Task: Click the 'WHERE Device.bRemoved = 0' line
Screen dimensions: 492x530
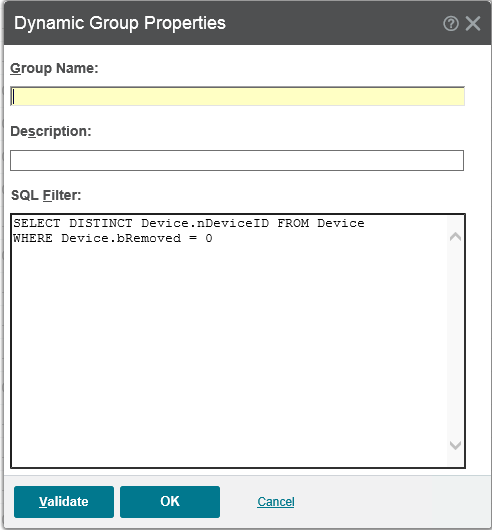Action: click(113, 238)
